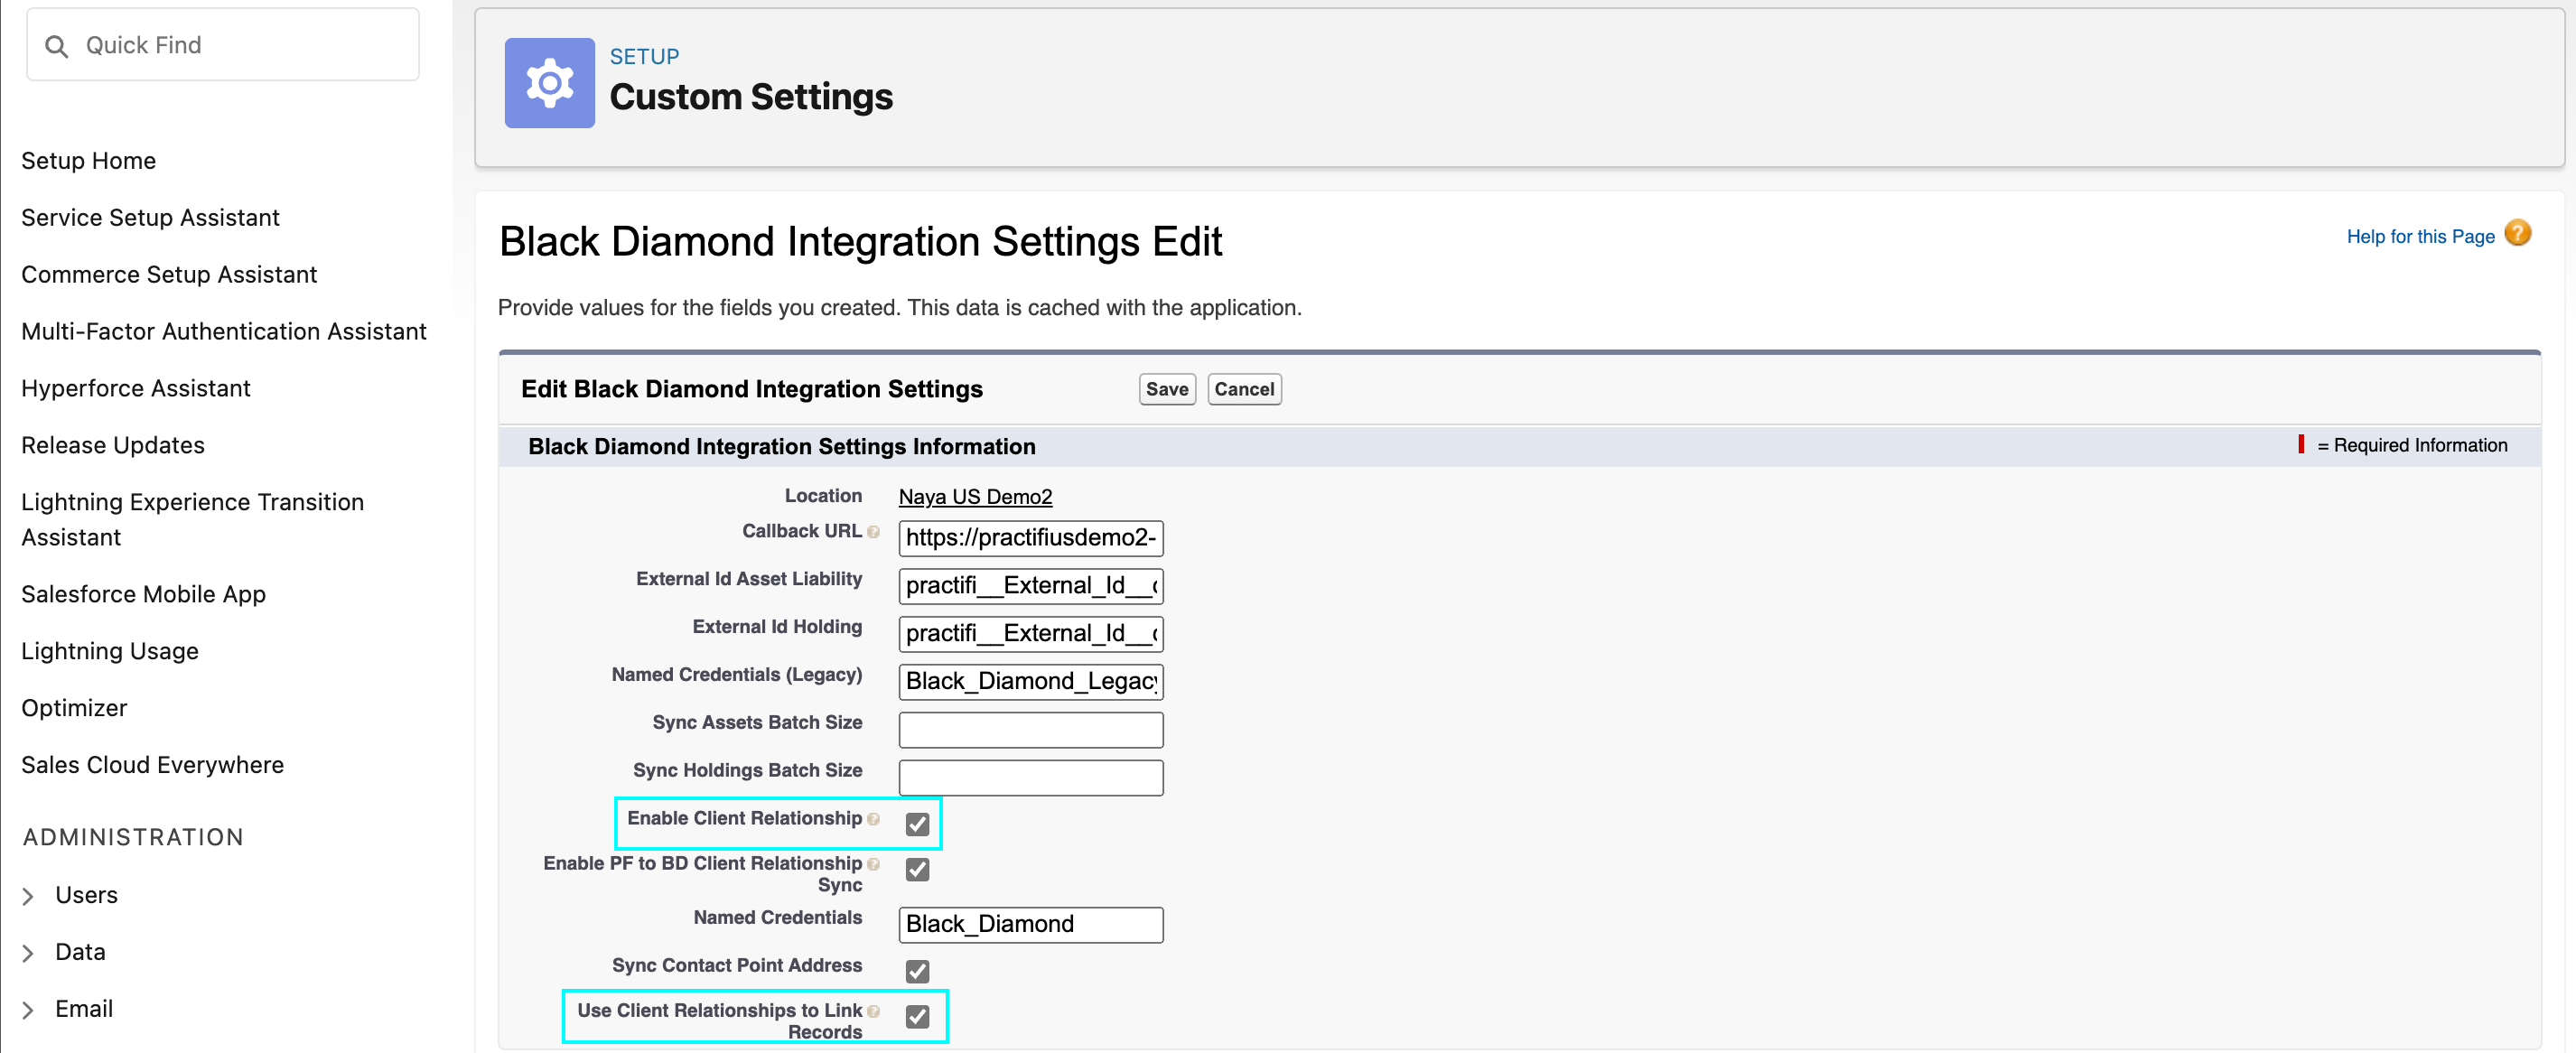Click the External Id Holding field
Viewport: 2576px width, 1053px height.
pyautogui.click(x=1031, y=634)
